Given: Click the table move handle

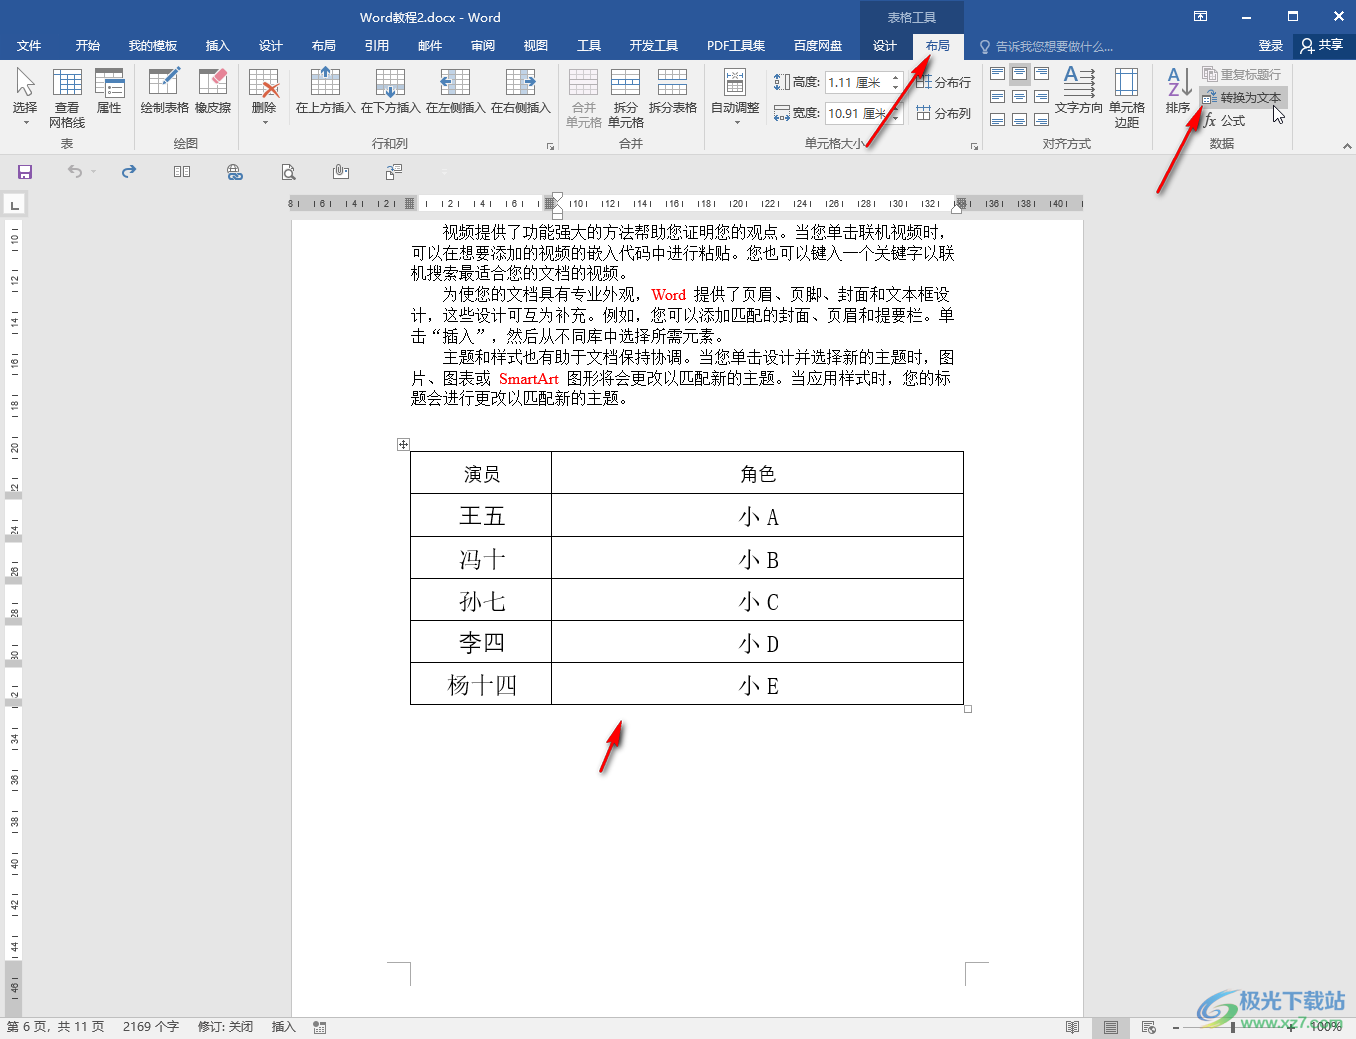Looking at the screenshot, I should (x=403, y=444).
